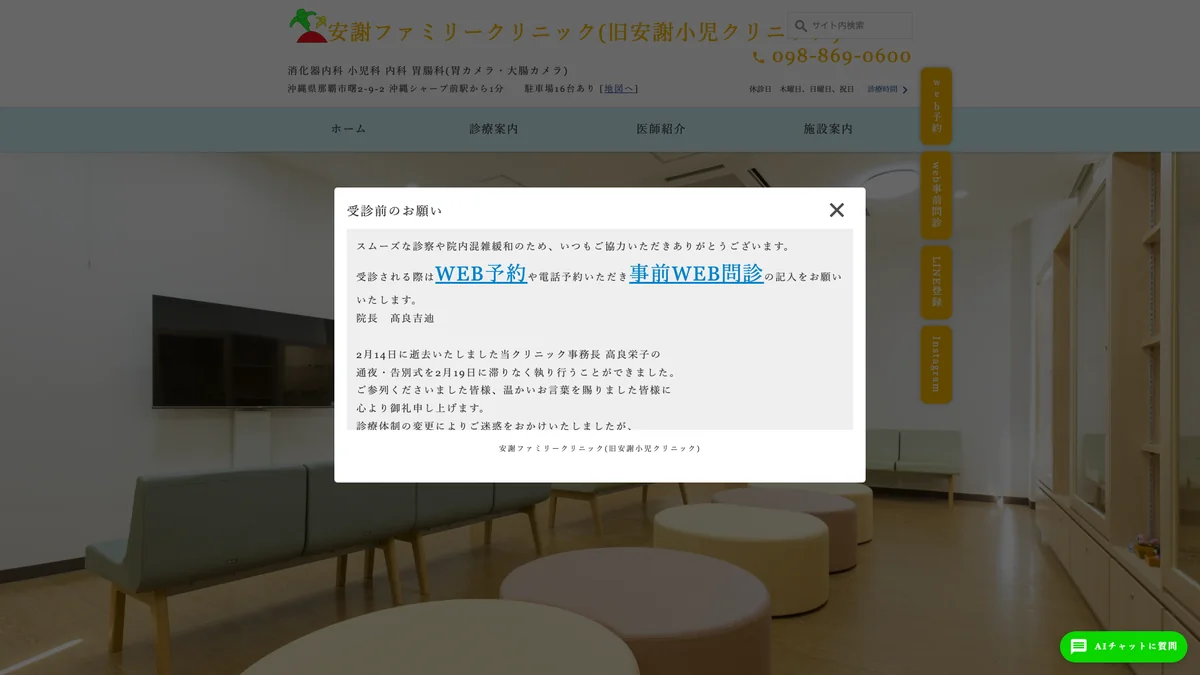
Task: Call phone number 098-869-0600
Action: [x=841, y=56]
